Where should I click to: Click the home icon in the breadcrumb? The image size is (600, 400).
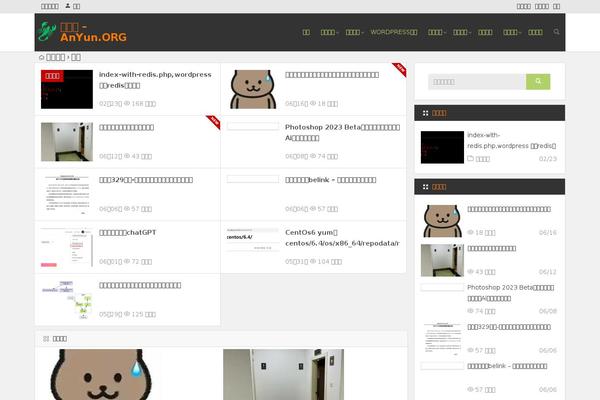[41, 57]
